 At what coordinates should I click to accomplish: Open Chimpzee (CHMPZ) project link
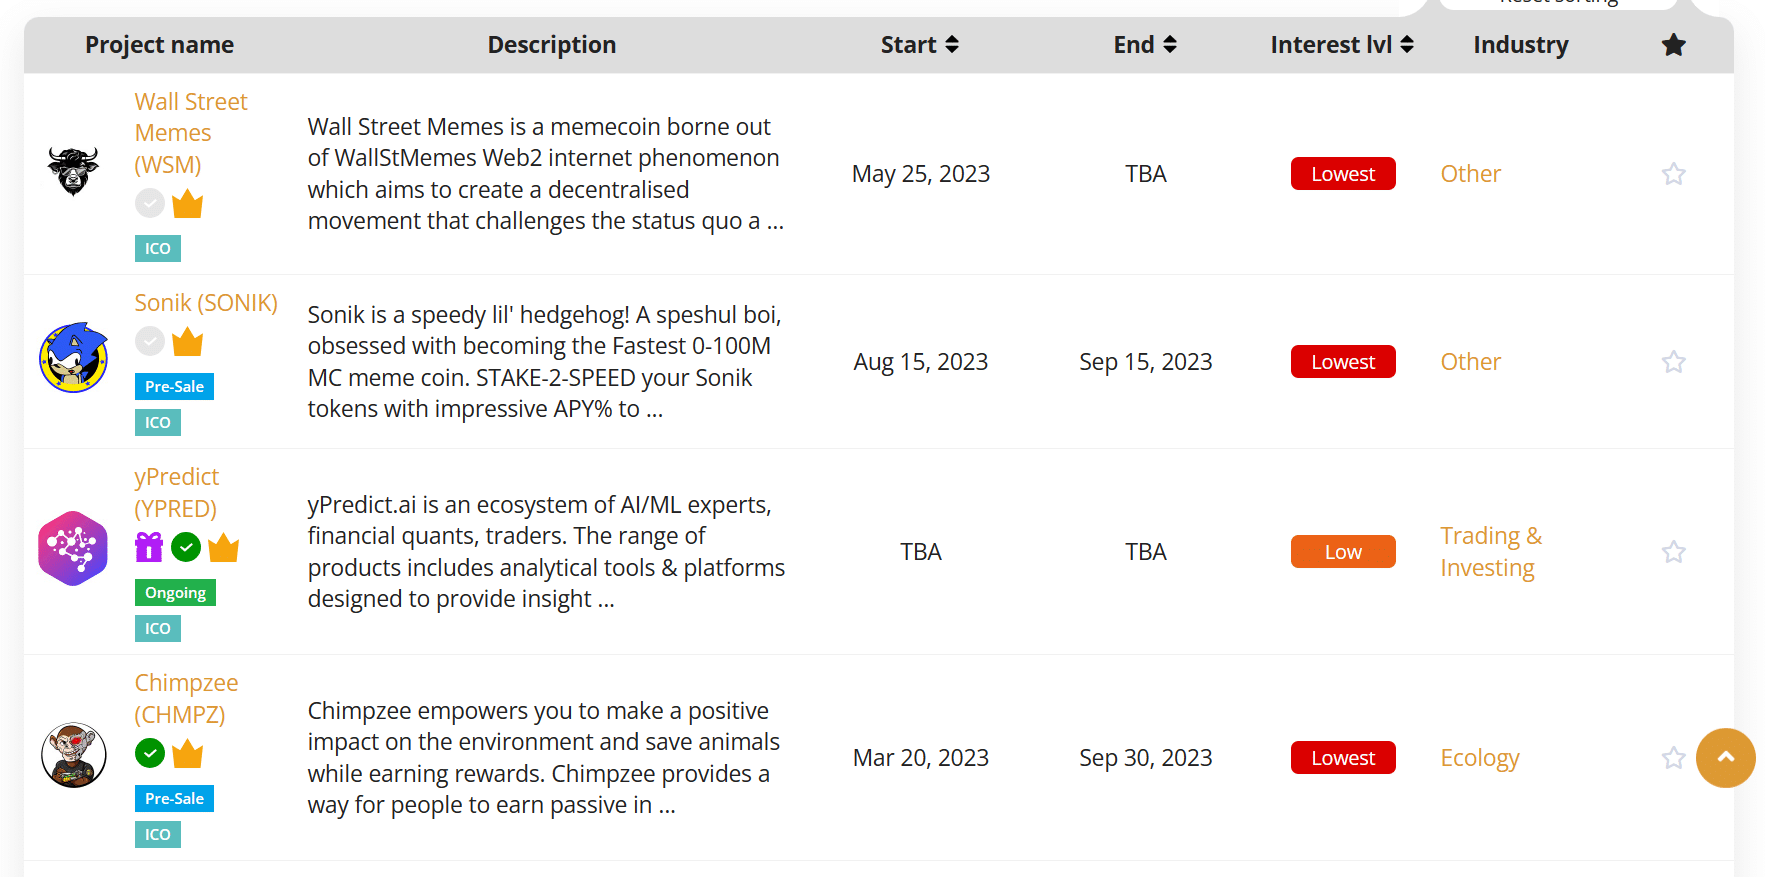[x=186, y=699]
